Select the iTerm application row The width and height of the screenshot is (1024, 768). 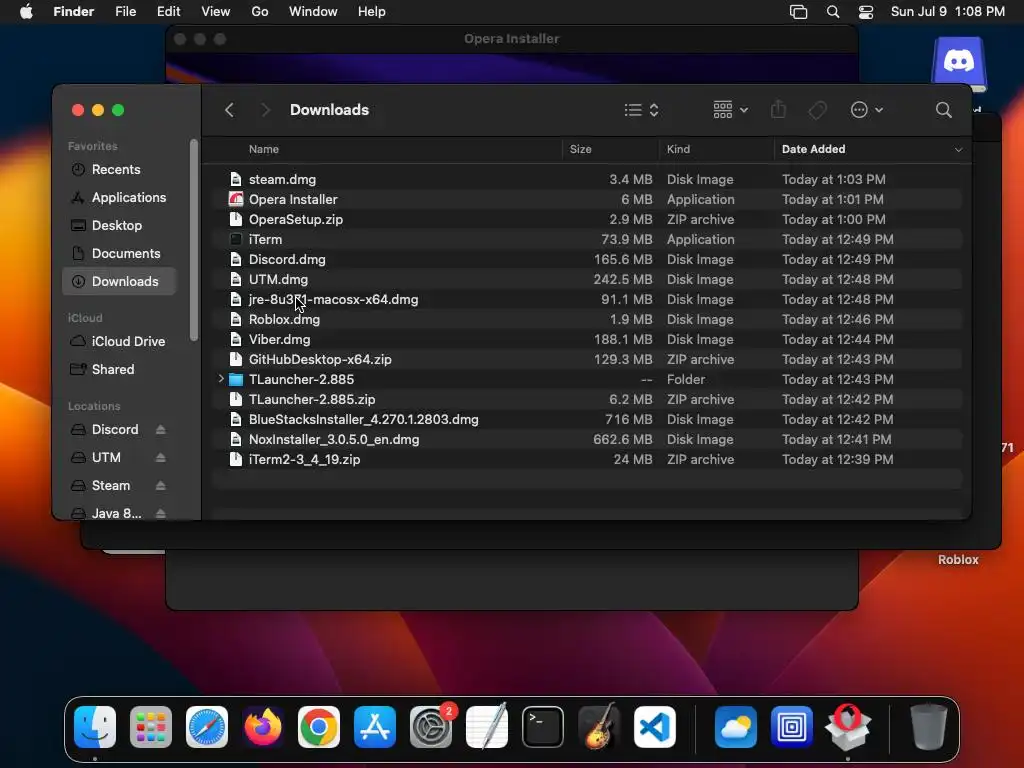tap(586, 239)
